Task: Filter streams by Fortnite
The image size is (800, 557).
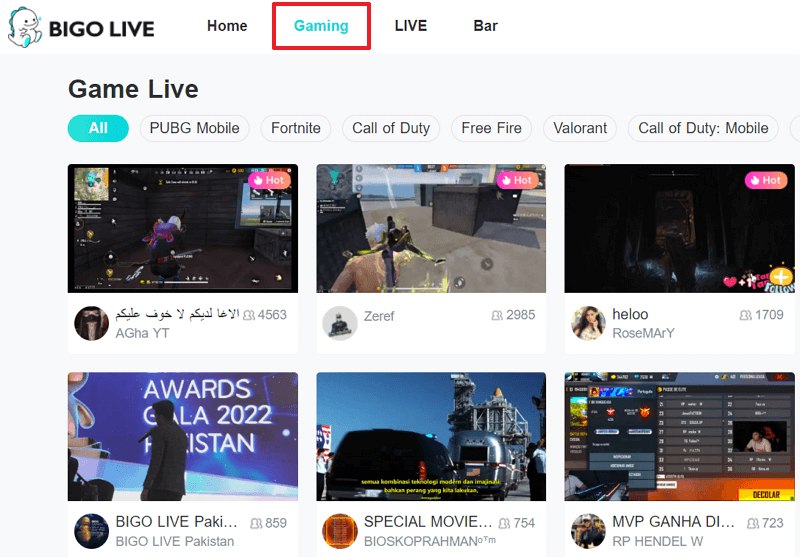Action: [296, 128]
